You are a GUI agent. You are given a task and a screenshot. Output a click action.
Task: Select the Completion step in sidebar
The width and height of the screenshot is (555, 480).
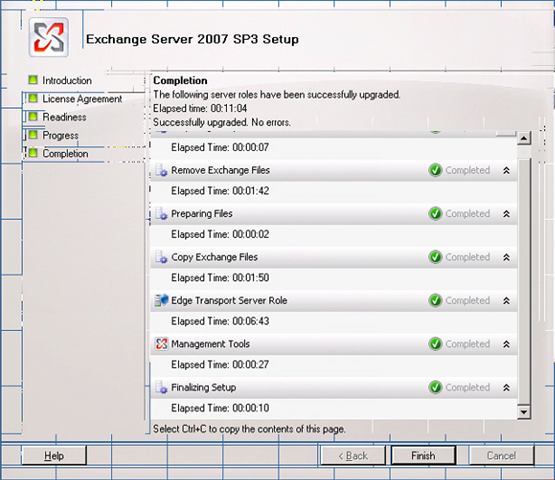click(x=58, y=154)
